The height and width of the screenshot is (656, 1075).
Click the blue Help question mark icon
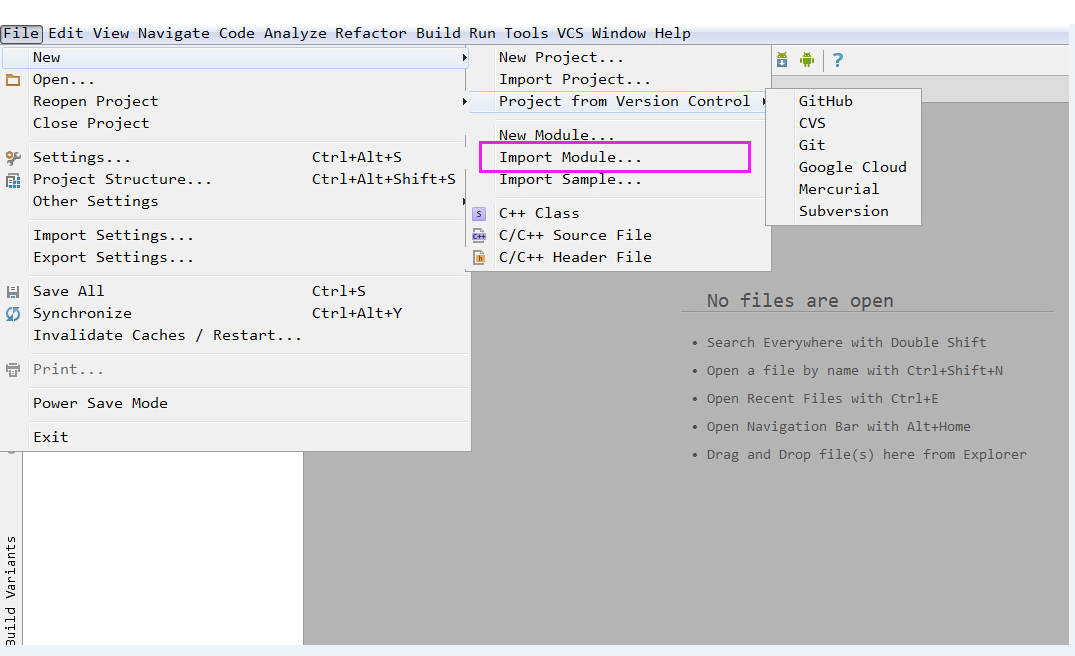[837, 60]
